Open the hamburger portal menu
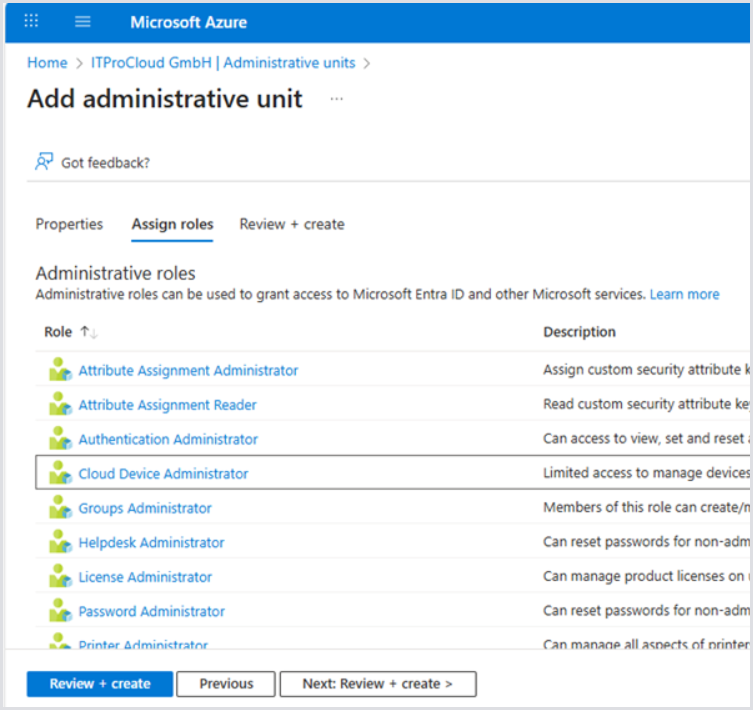753x710 pixels. pos(83,22)
